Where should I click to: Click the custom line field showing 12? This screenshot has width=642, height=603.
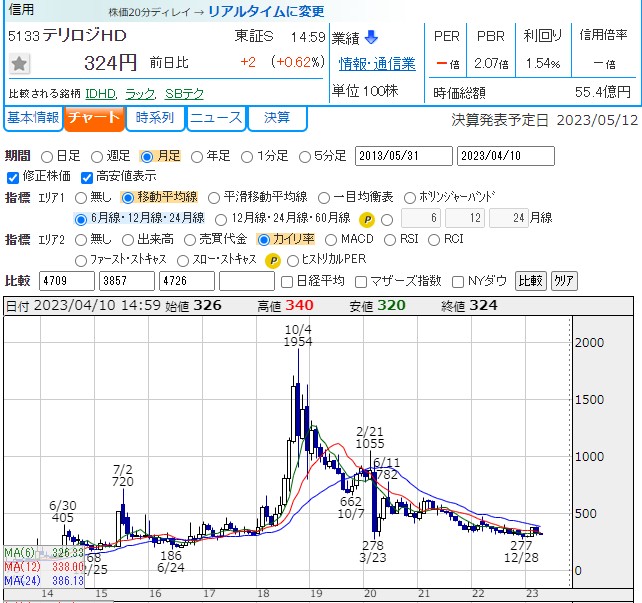pyautogui.click(x=465, y=218)
